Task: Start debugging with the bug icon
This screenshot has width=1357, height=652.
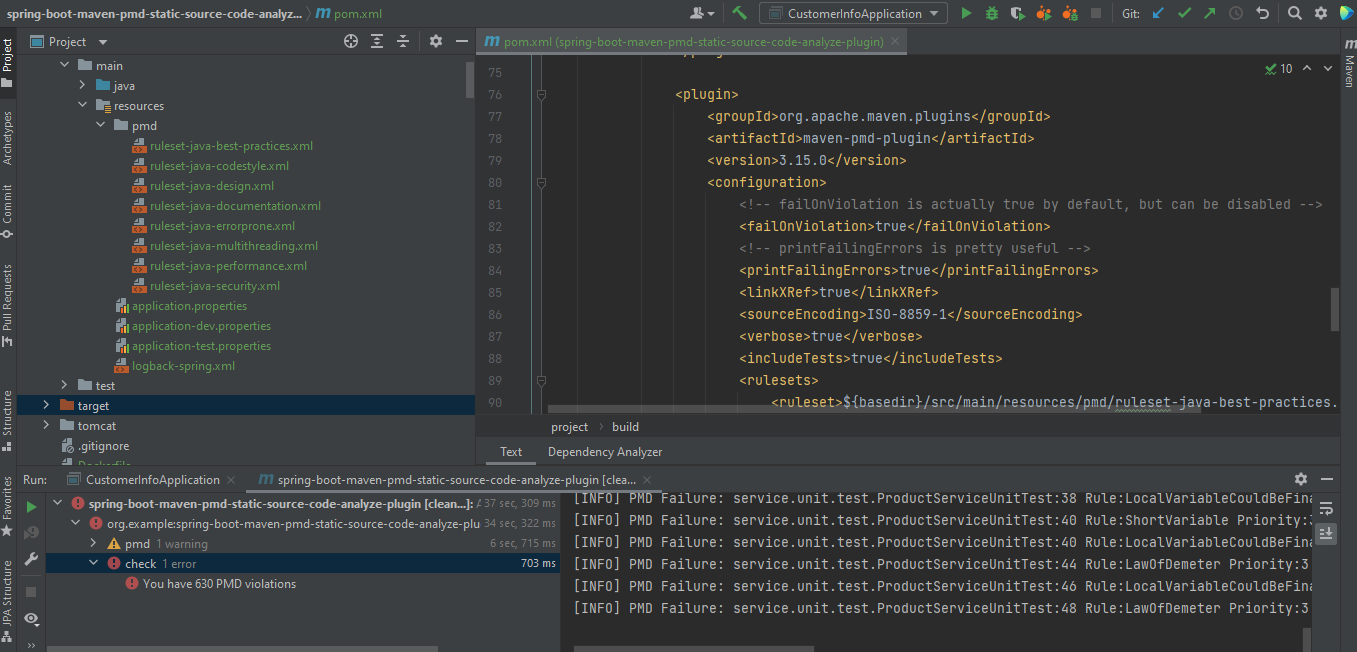Action: [x=992, y=13]
